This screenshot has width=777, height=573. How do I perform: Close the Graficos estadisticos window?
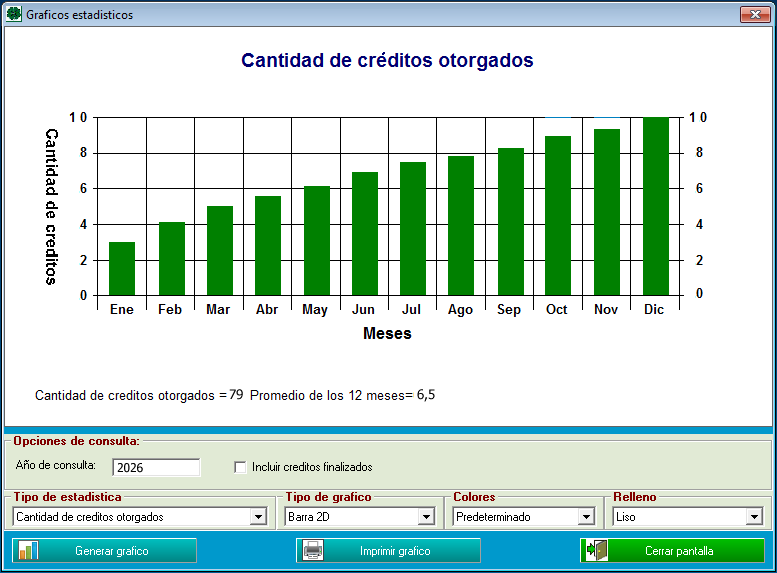(x=752, y=15)
